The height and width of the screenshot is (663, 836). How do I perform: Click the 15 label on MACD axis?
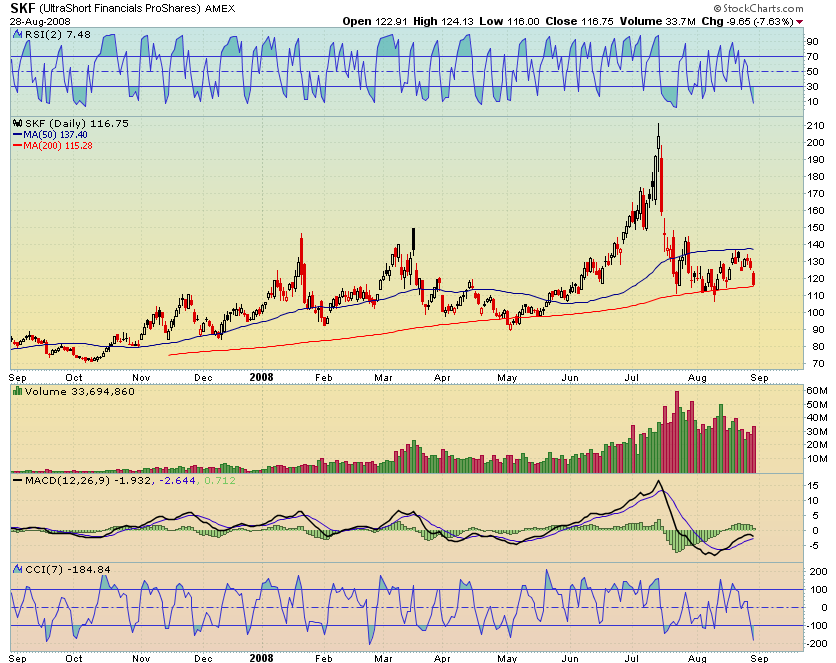tap(813, 486)
